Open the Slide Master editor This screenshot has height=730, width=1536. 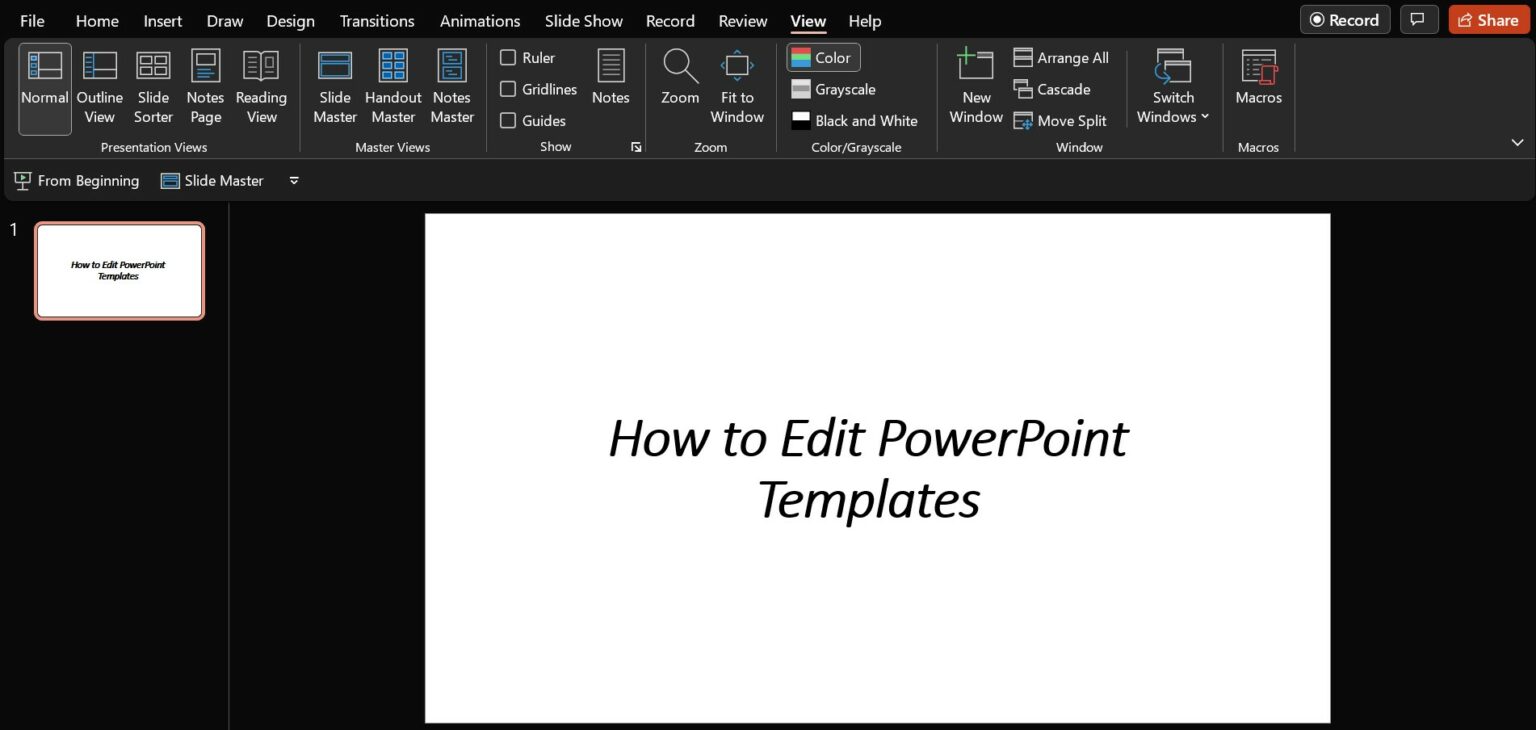[334, 85]
